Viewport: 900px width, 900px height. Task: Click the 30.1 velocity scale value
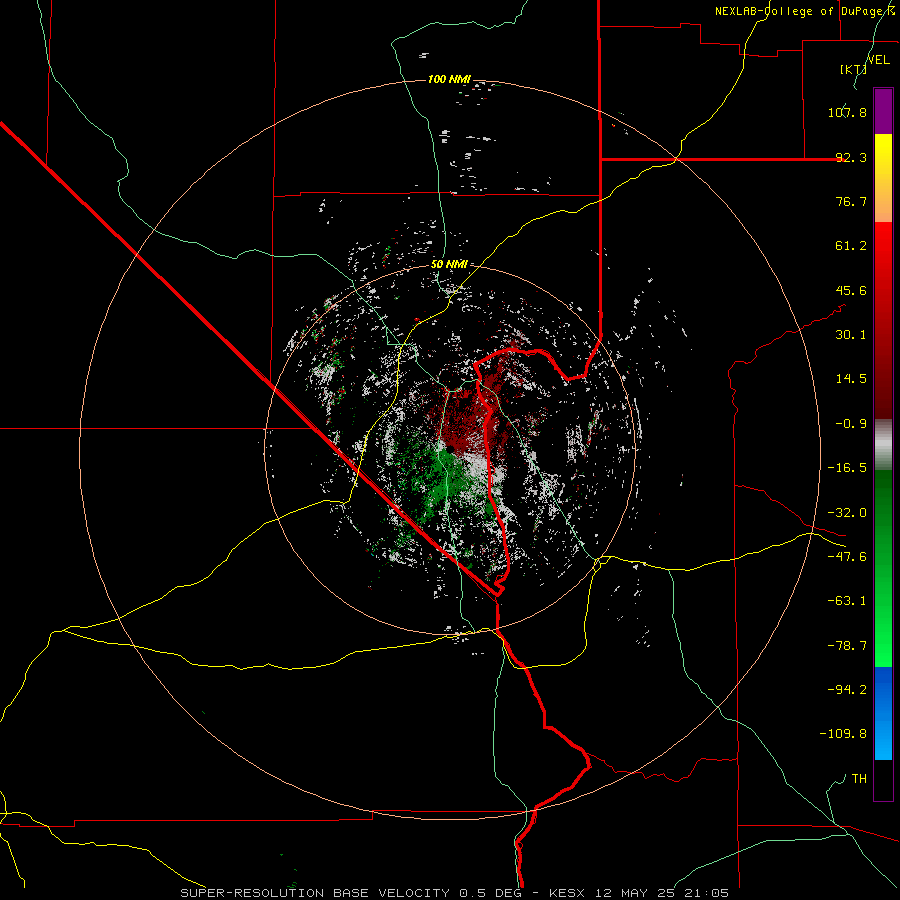(x=851, y=335)
